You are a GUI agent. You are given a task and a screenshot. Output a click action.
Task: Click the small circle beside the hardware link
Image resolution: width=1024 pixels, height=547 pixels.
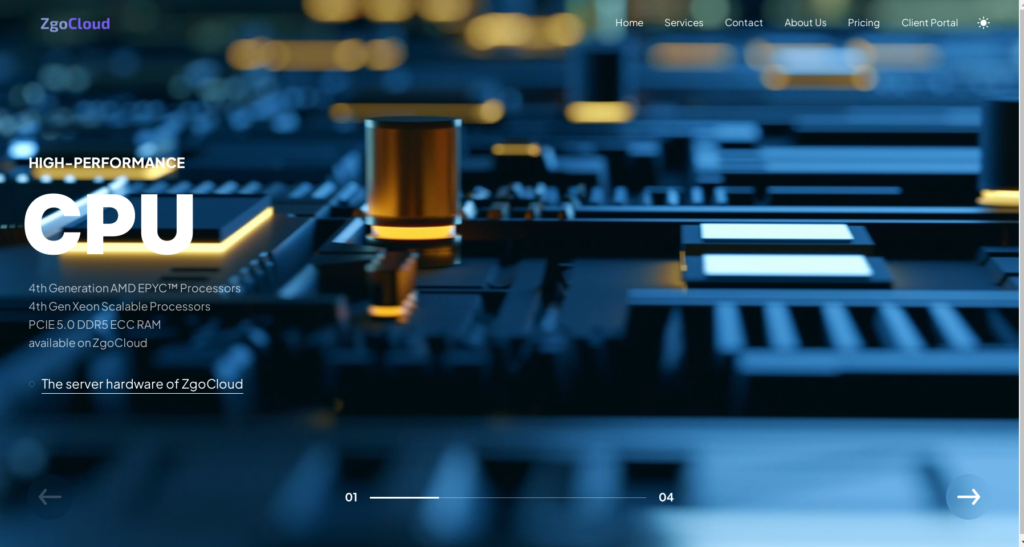pyautogui.click(x=32, y=383)
